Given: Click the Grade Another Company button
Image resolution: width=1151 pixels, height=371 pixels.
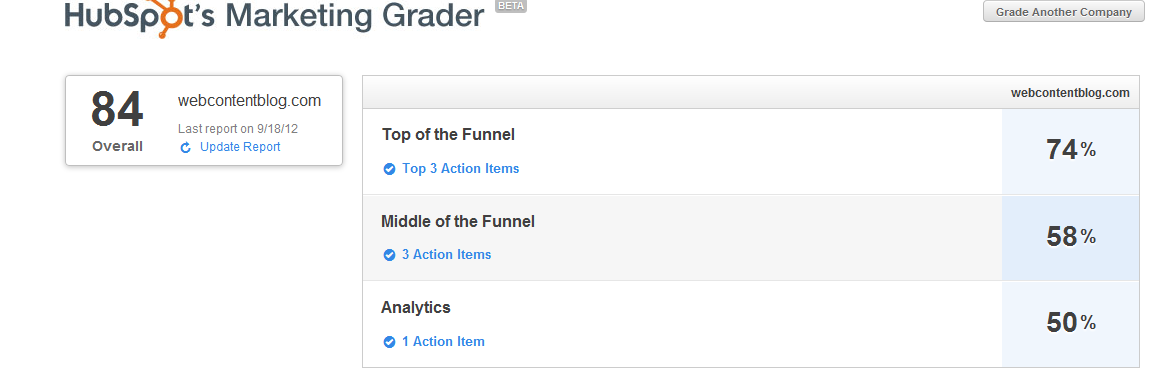Looking at the screenshot, I should click(1063, 12).
